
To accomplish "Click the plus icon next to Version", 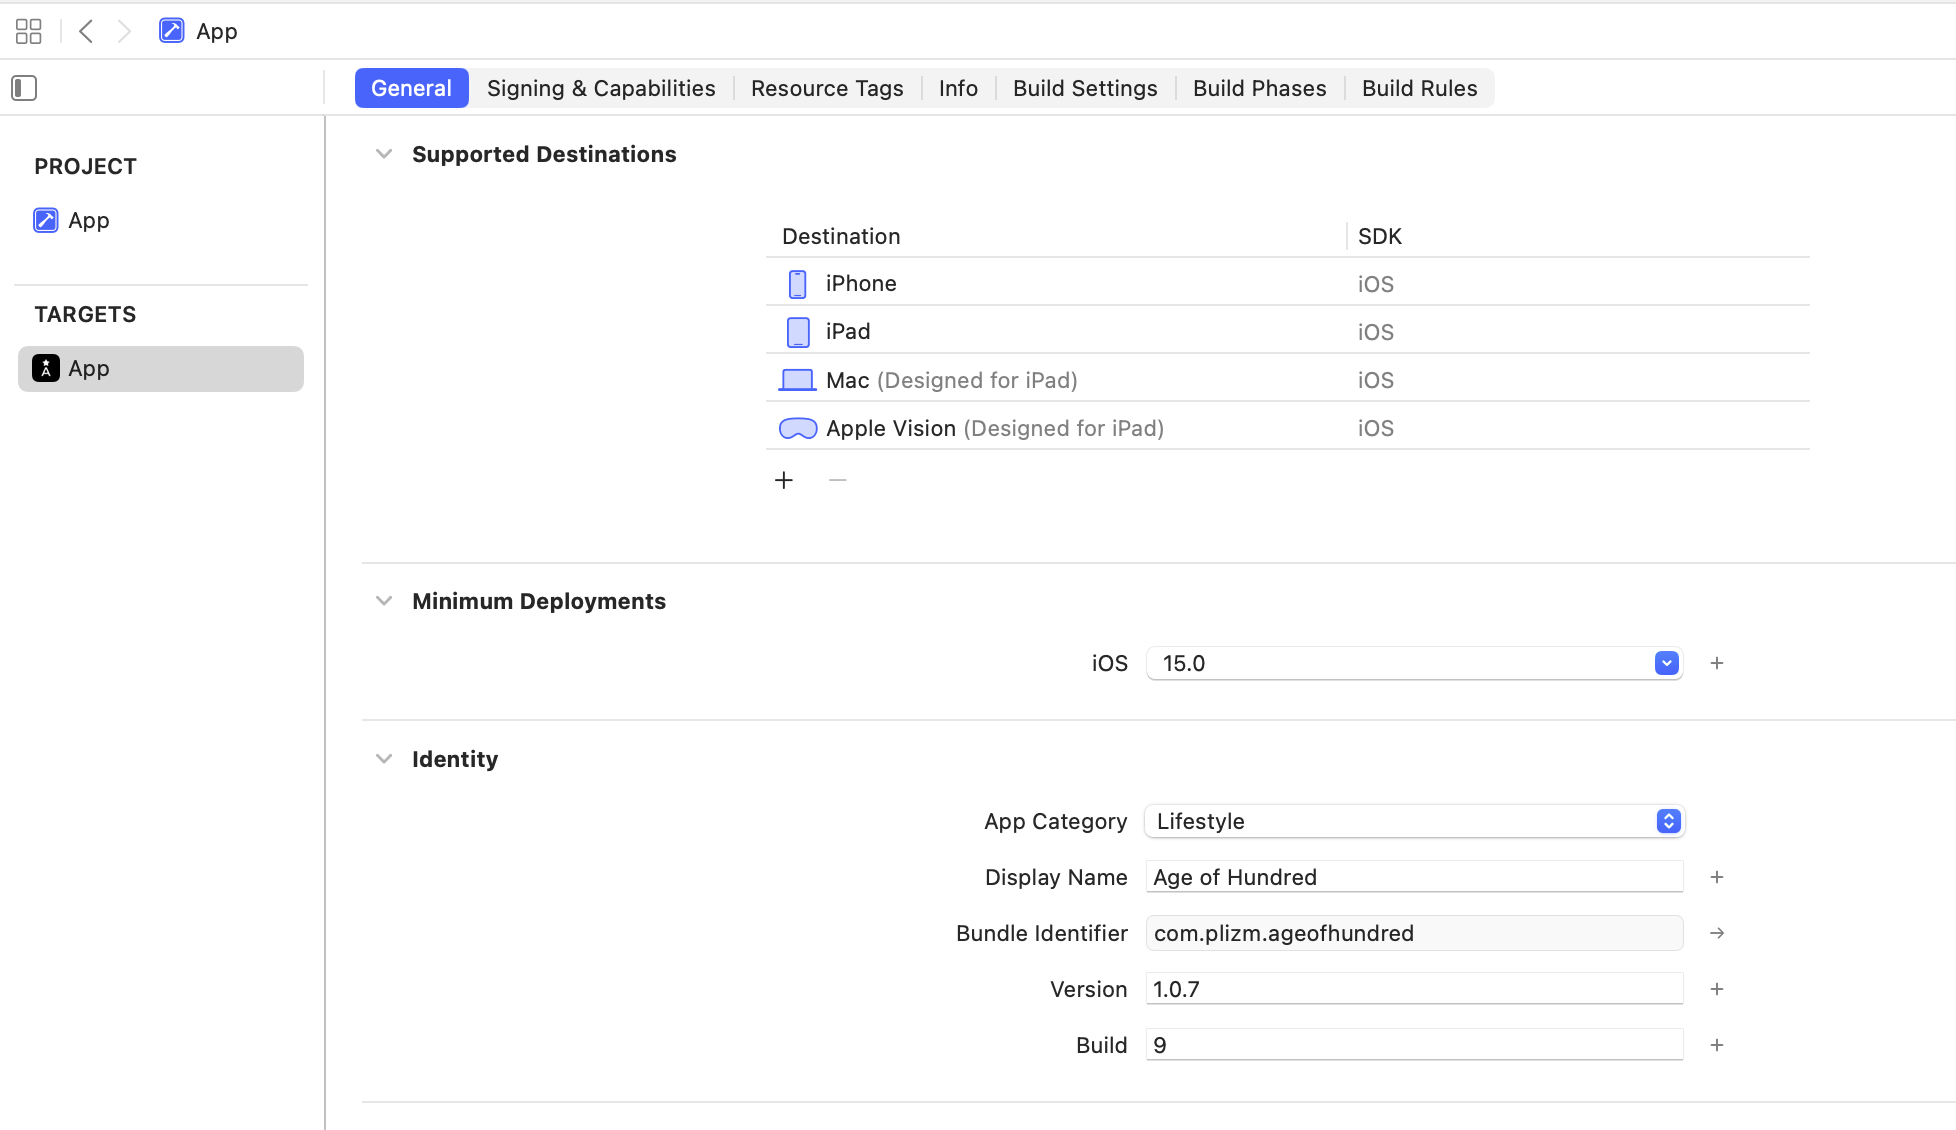I will (x=1717, y=989).
